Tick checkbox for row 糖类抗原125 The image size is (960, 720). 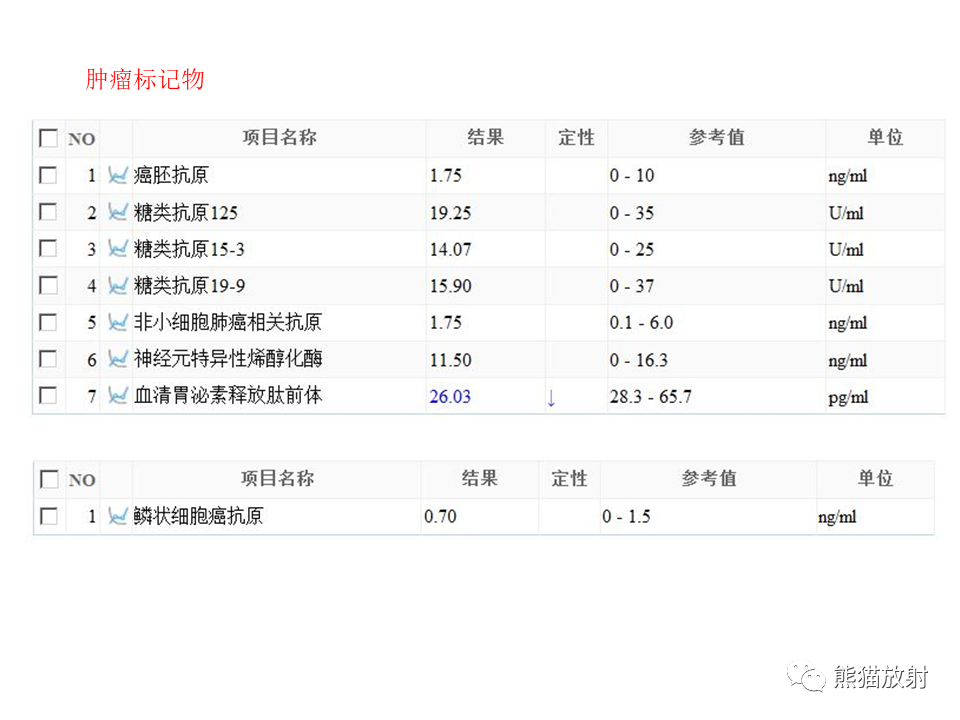point(48,212)
